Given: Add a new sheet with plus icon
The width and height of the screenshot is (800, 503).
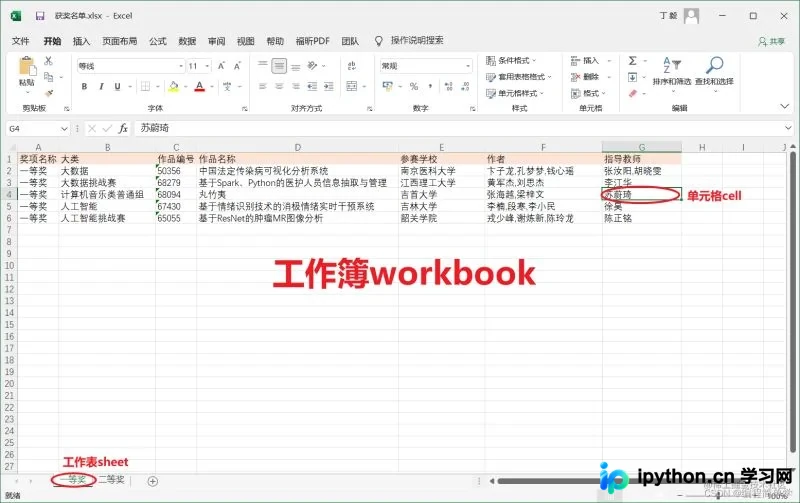Looking at the screenshot, I should (x=152, y=481).
